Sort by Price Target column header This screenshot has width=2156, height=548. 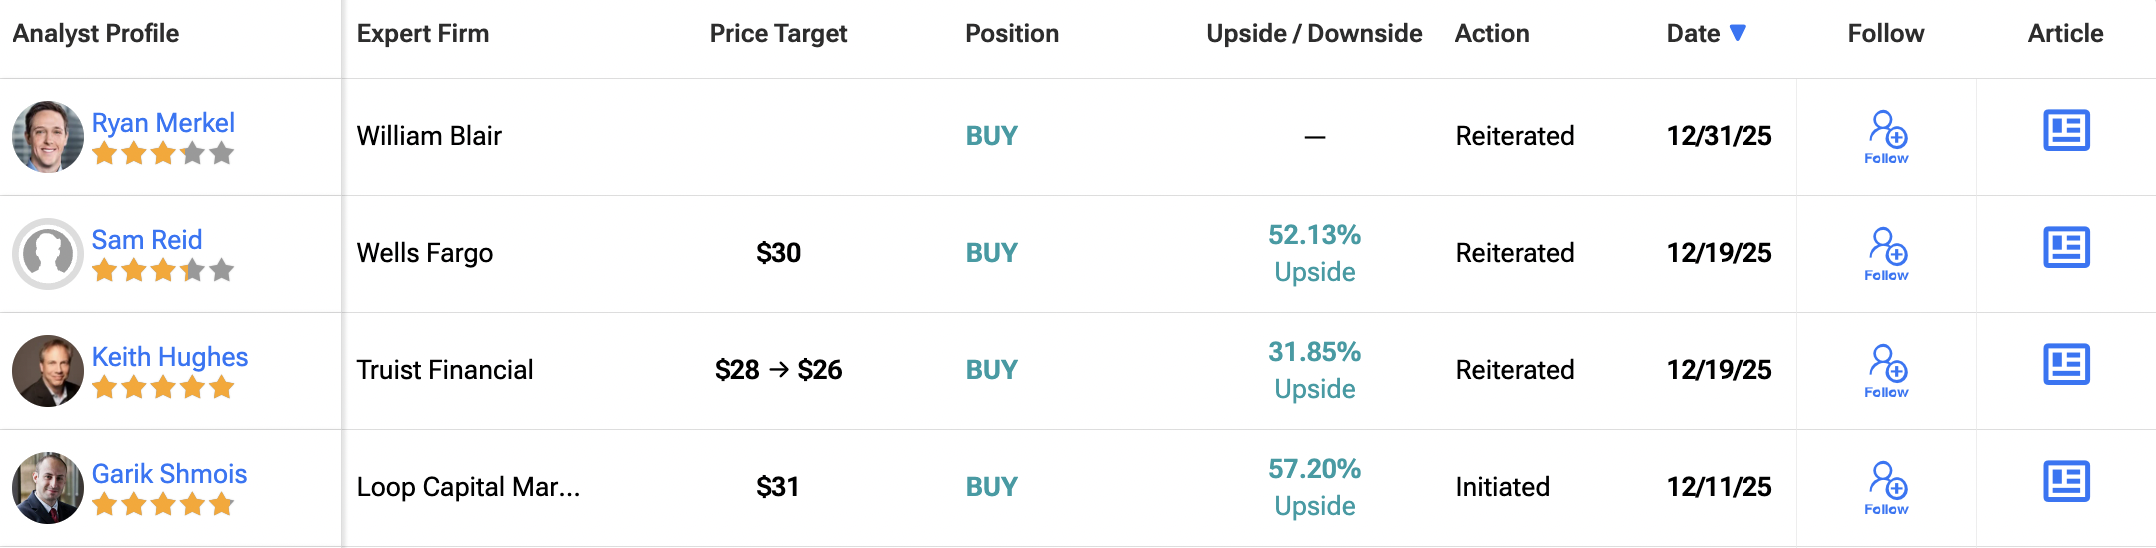click(778, 34)
